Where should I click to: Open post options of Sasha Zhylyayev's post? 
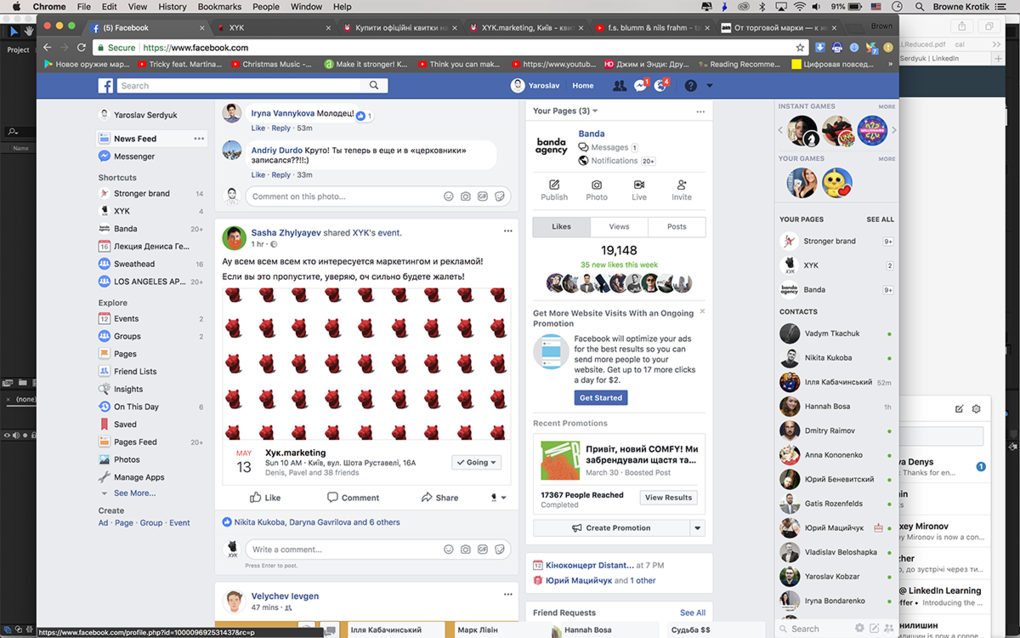508,231
